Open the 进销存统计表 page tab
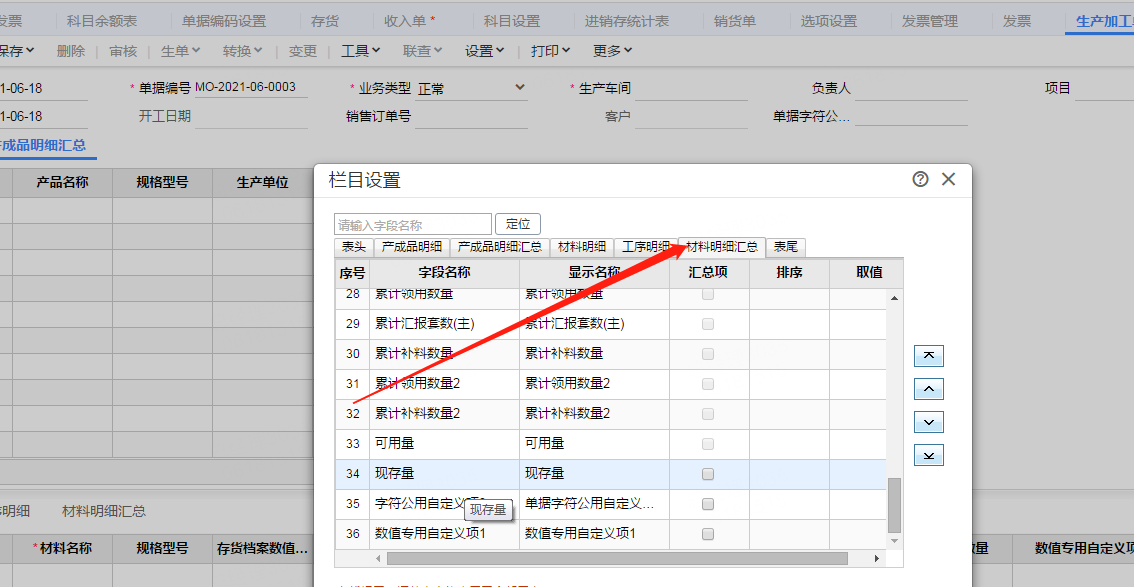Screen dimensions: 1134x587 pyautogui.click(x=626, y=22)
